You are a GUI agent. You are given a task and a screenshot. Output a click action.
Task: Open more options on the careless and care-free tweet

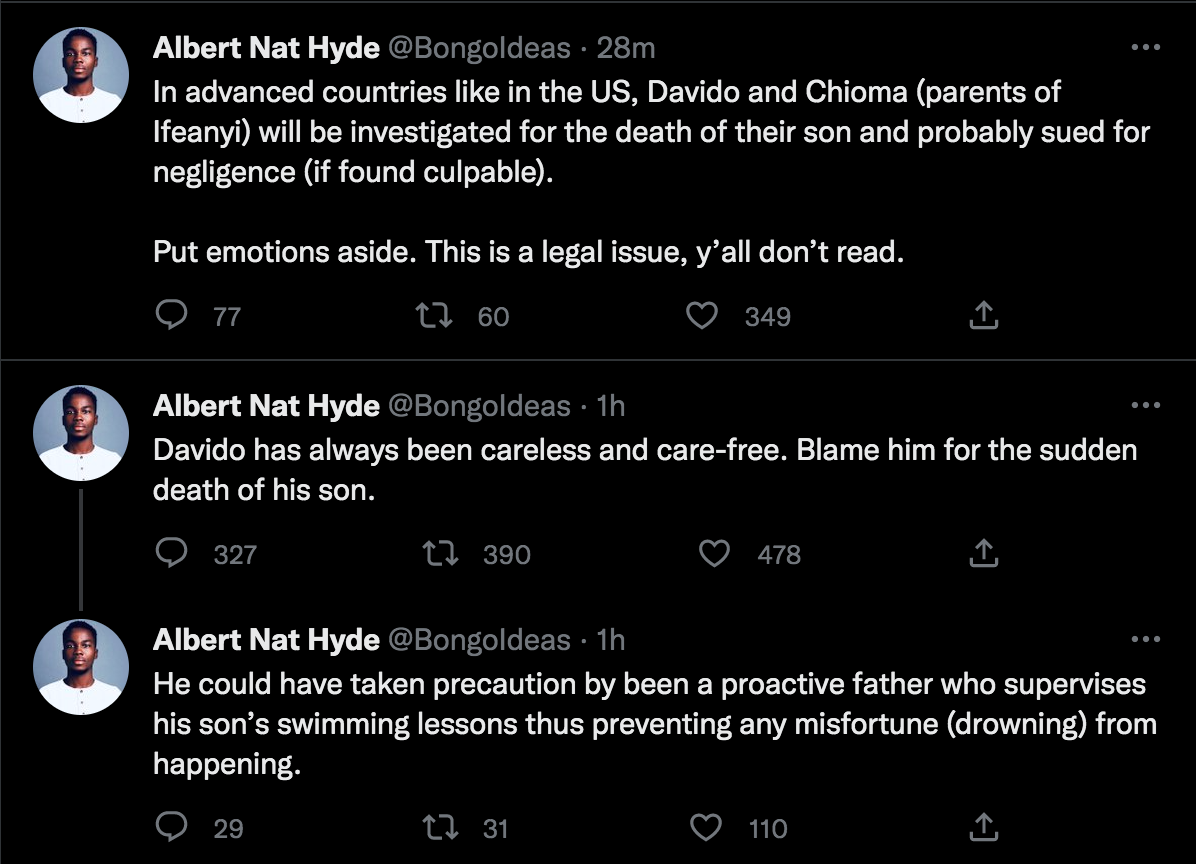coord(1144,405)
